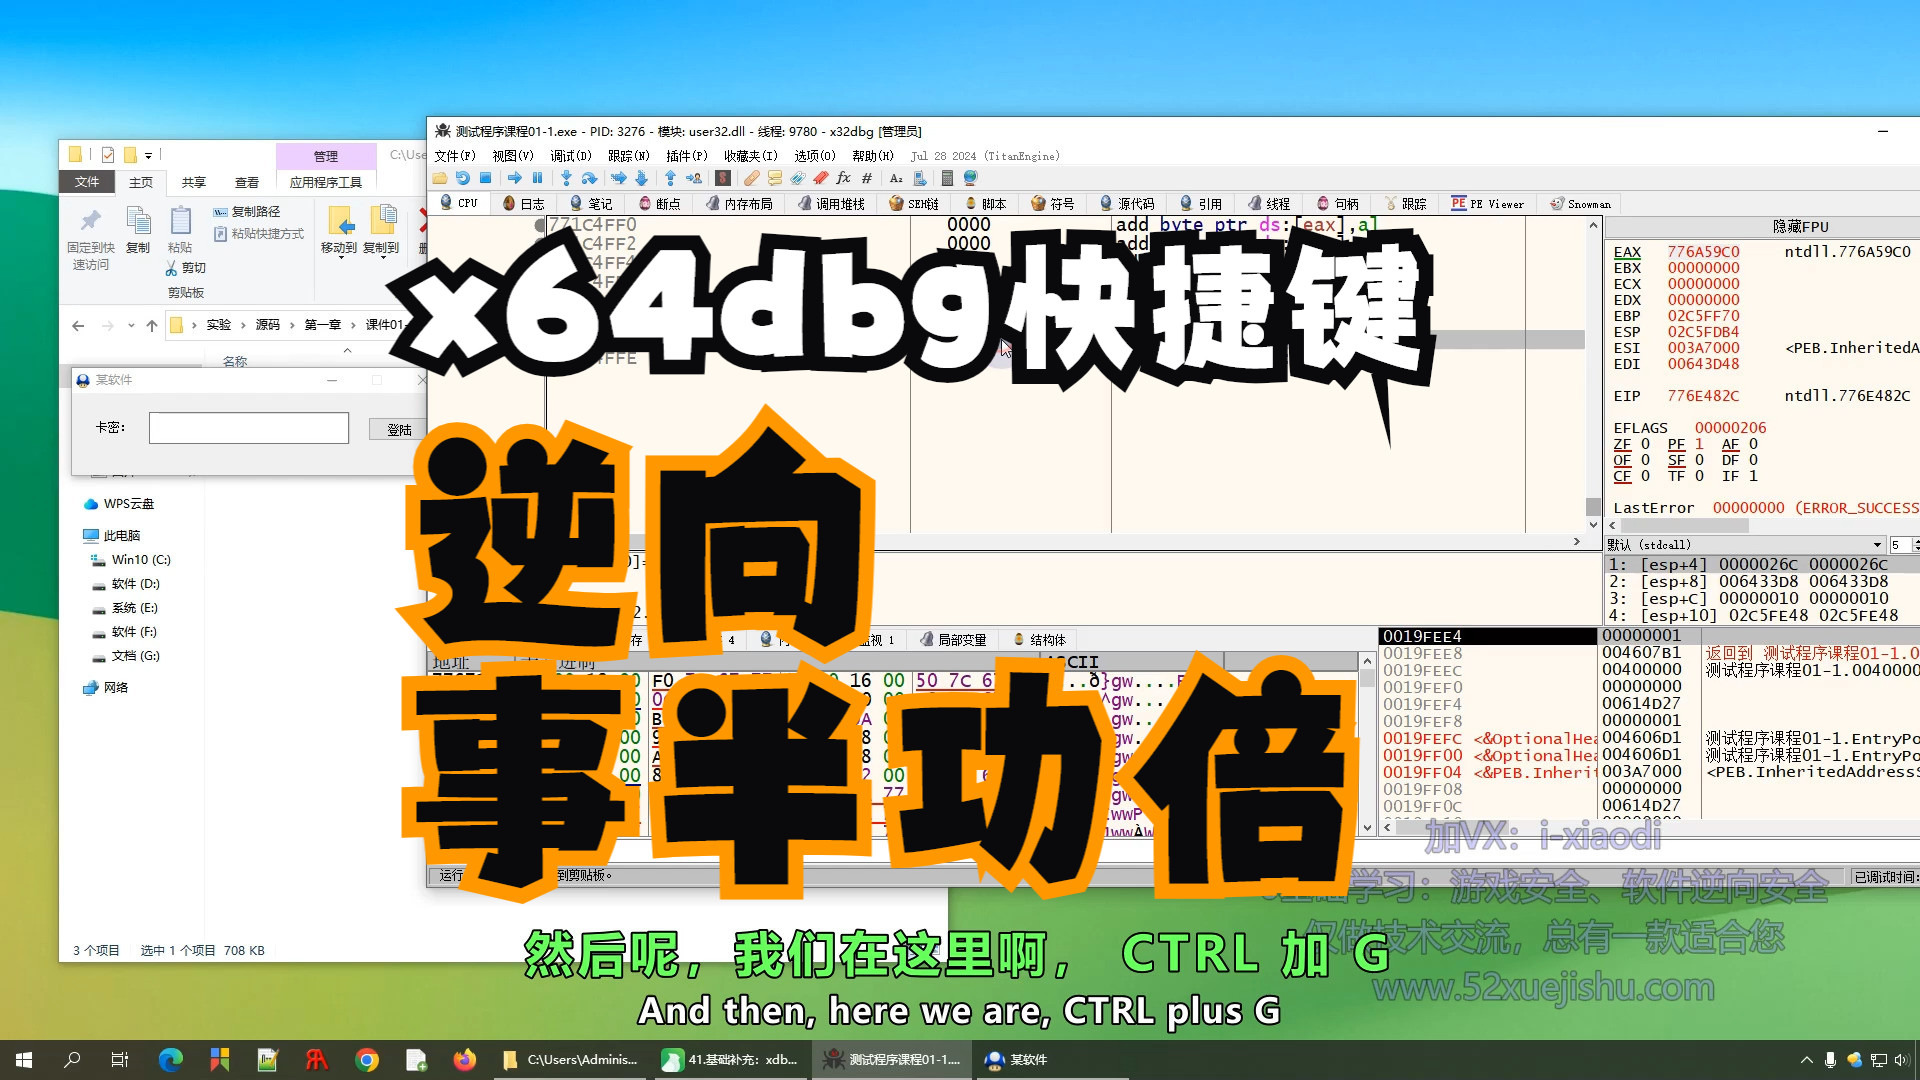Open recent locations dropdown in Explorer
Viewport: 1920px width, 1080px height.
pos(131,325)
